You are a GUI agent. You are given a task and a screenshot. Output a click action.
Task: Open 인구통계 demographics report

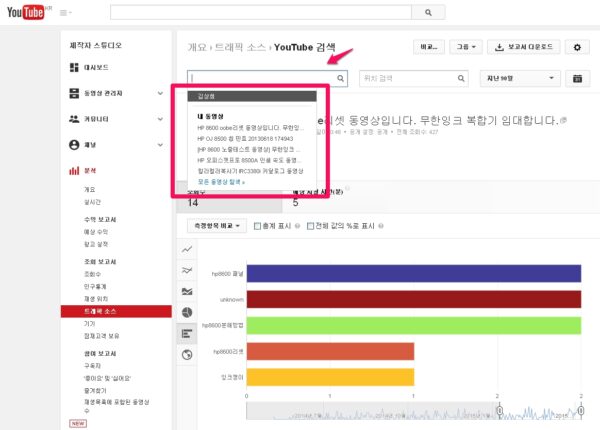coord(95,286)
